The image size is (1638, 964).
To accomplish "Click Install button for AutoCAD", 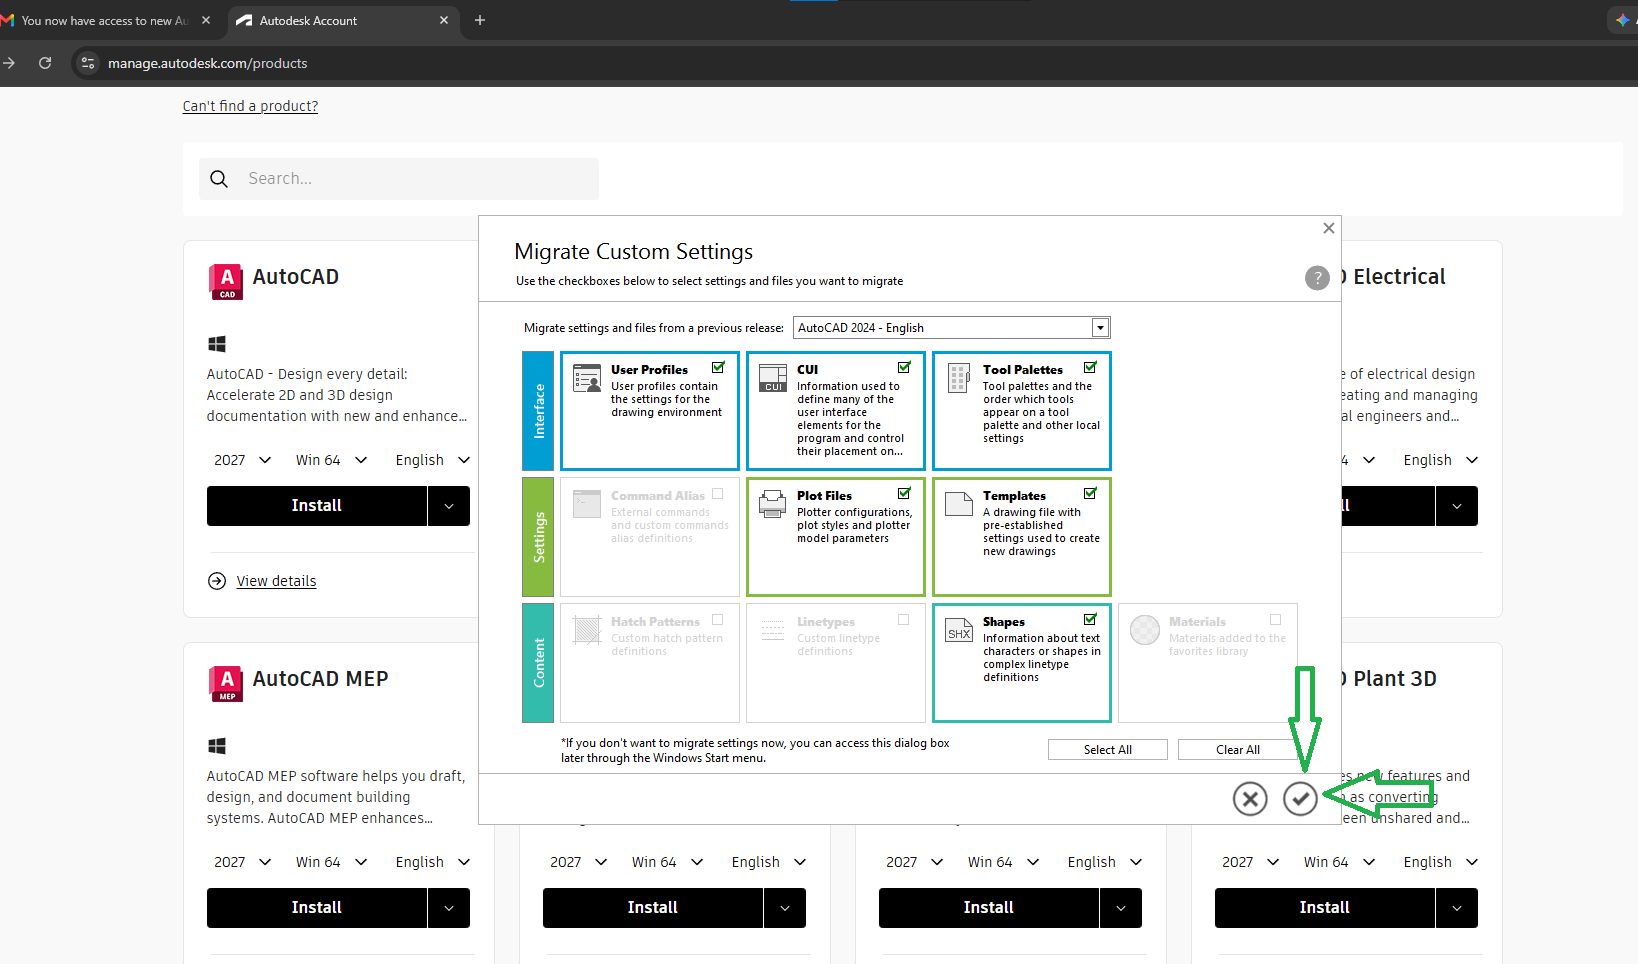I will click(x=317, y=506).
